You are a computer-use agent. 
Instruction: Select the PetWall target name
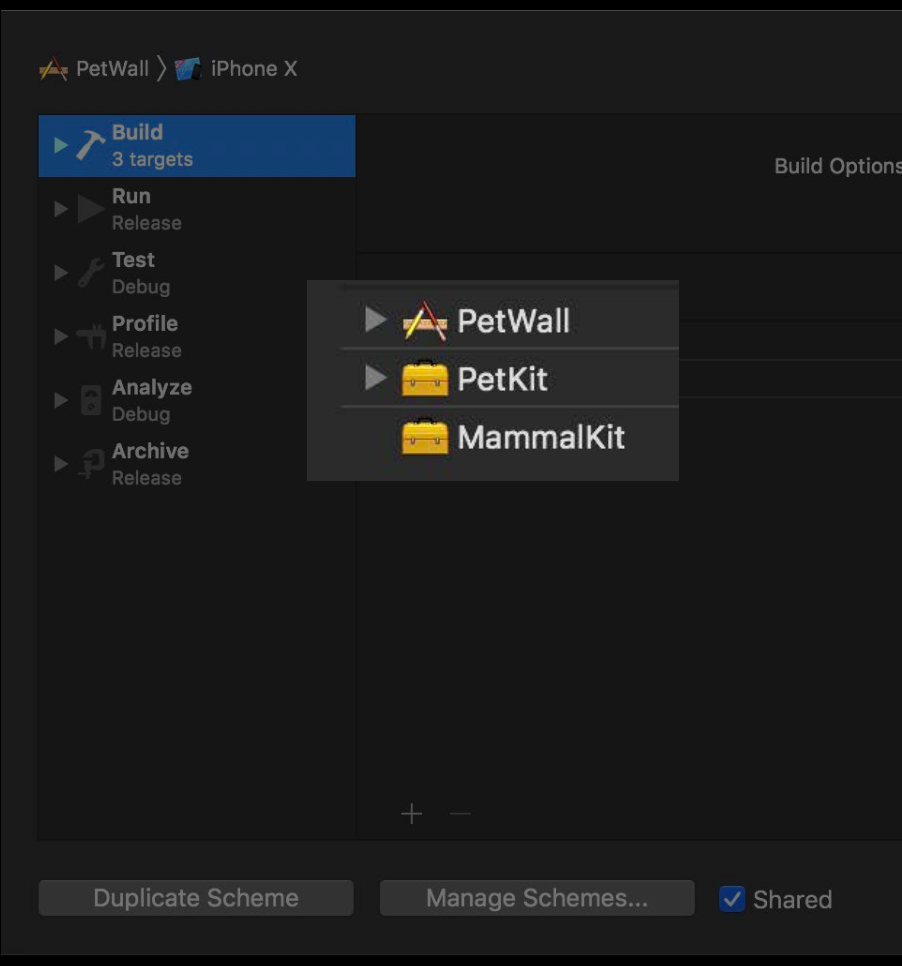point(514,321)
